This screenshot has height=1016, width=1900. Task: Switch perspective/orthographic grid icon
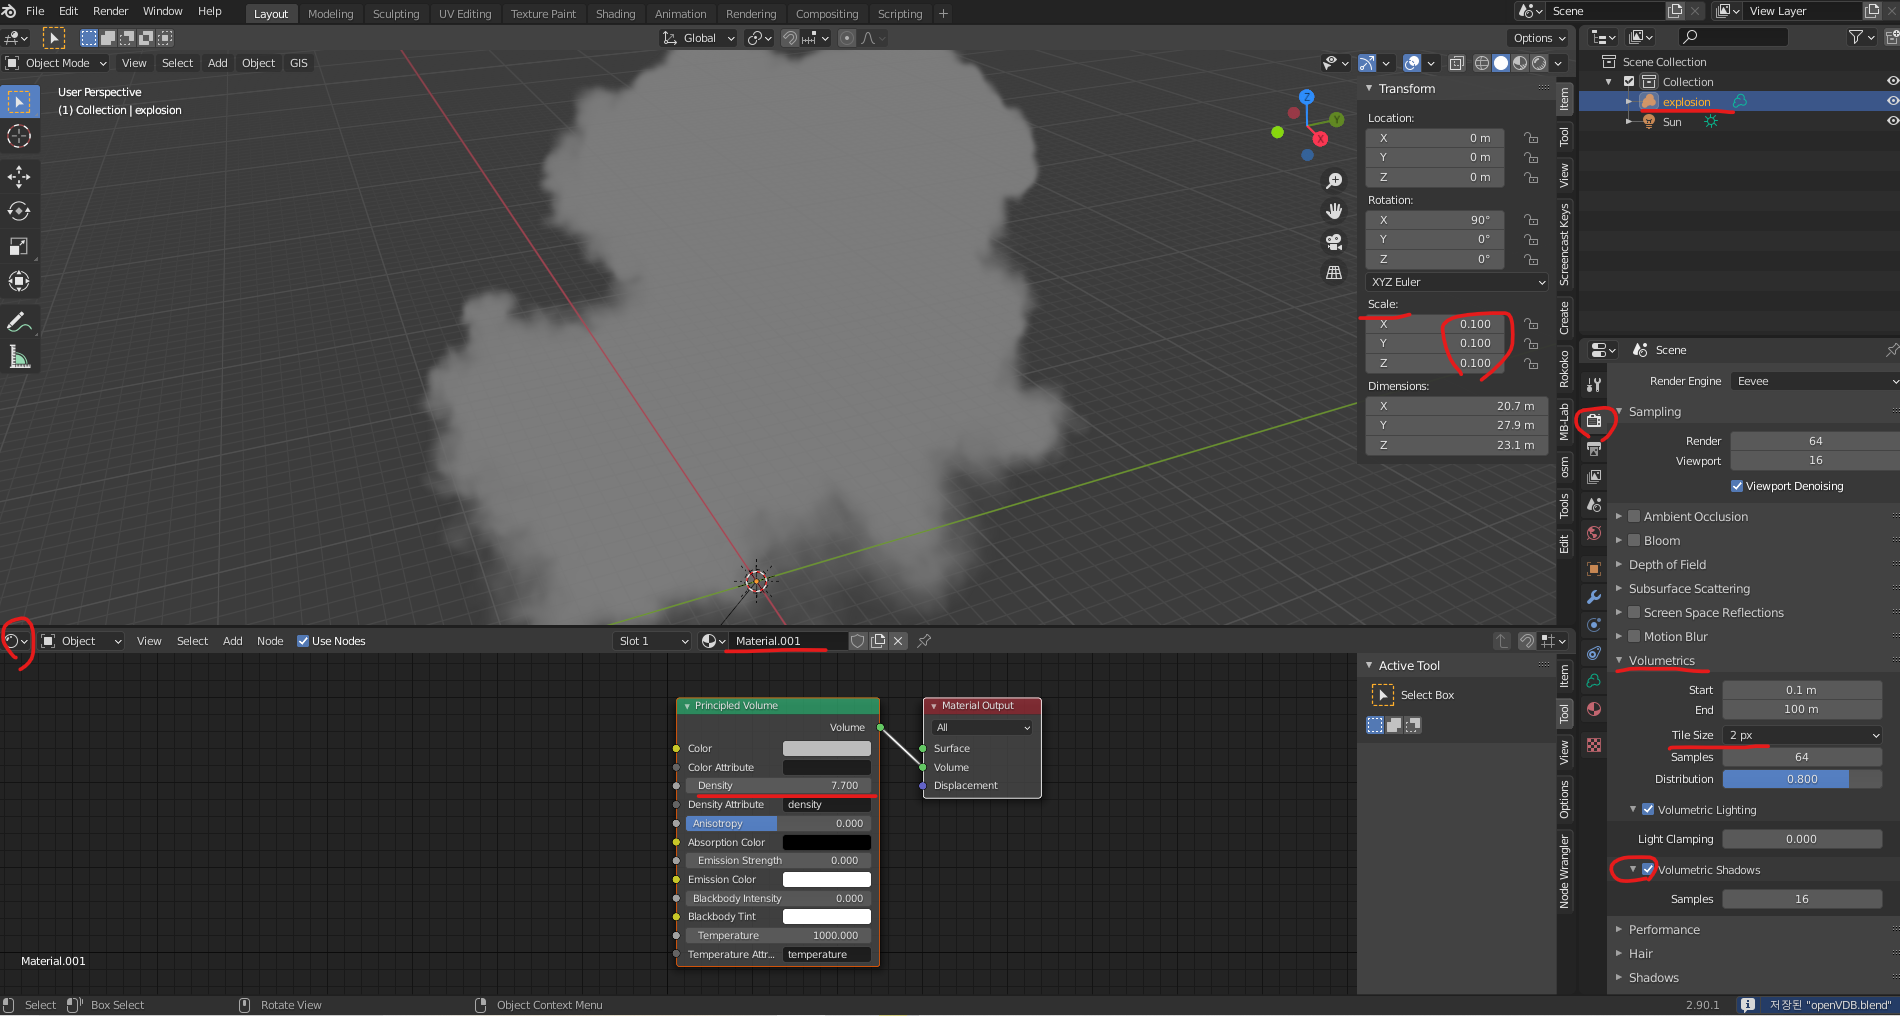(x=1334, y=272)
